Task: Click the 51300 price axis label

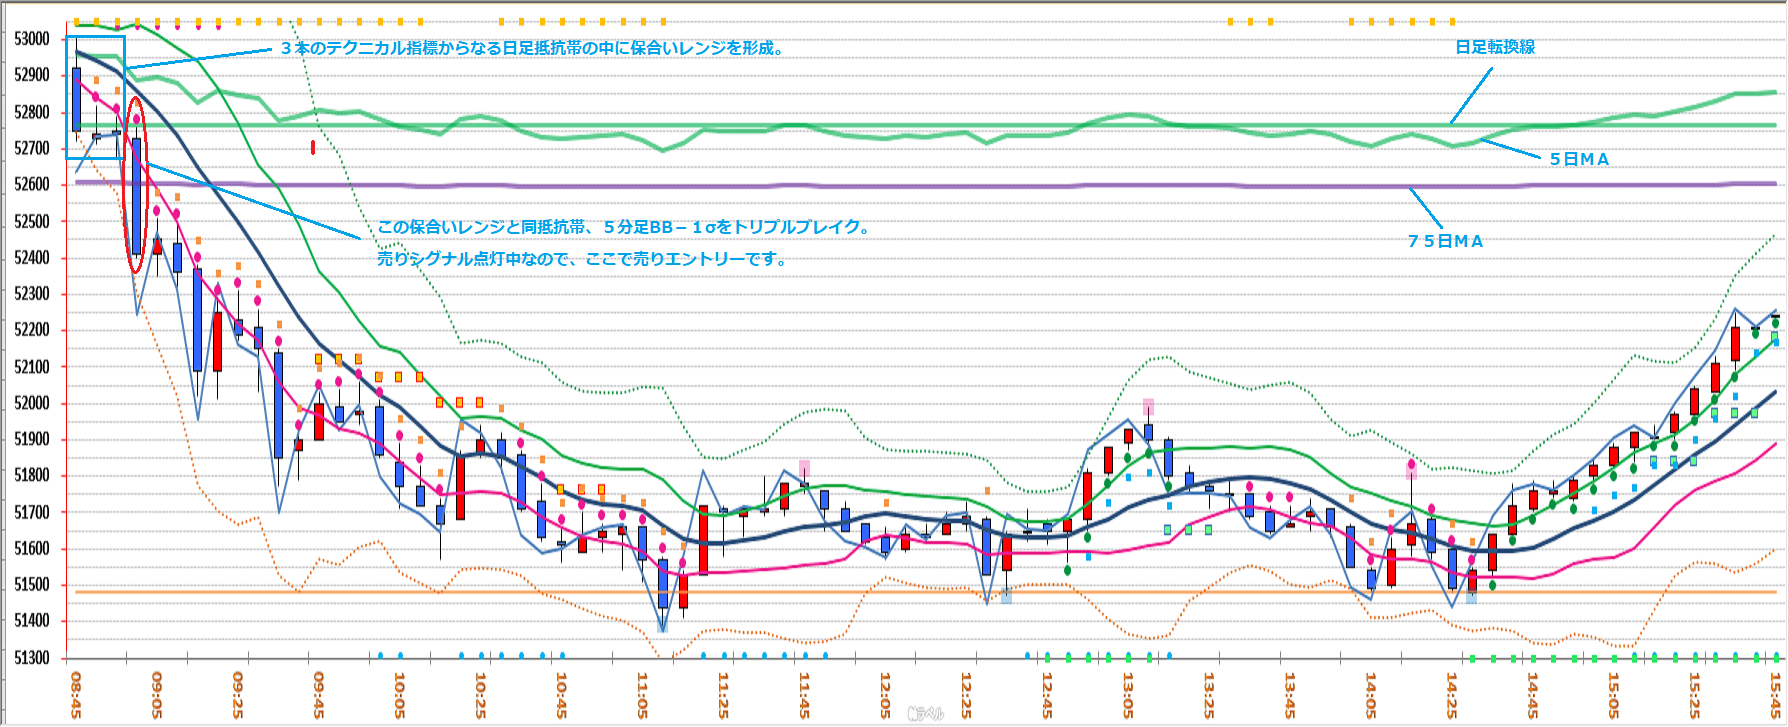Action: coord(32,657)
